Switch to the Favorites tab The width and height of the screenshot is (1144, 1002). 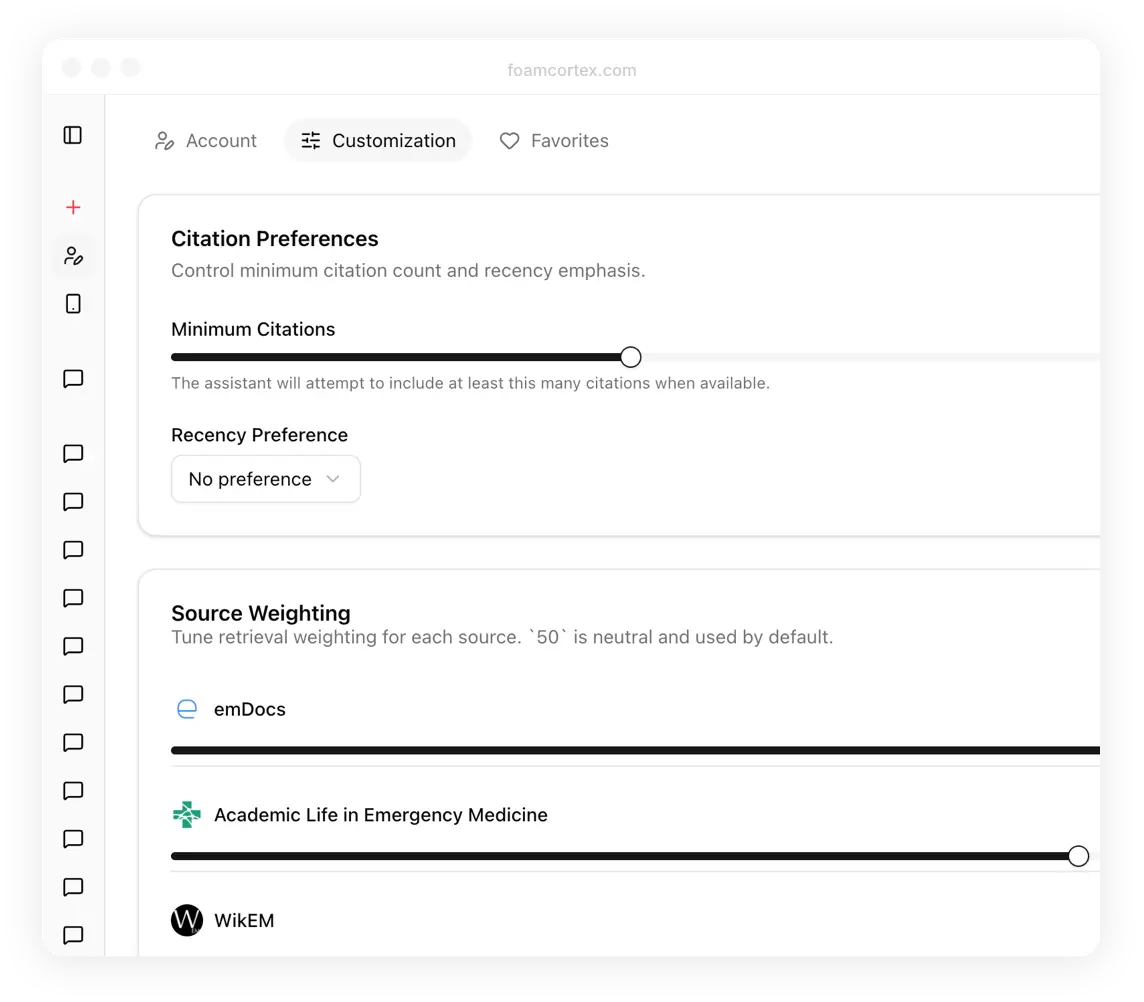pos(553,141)
